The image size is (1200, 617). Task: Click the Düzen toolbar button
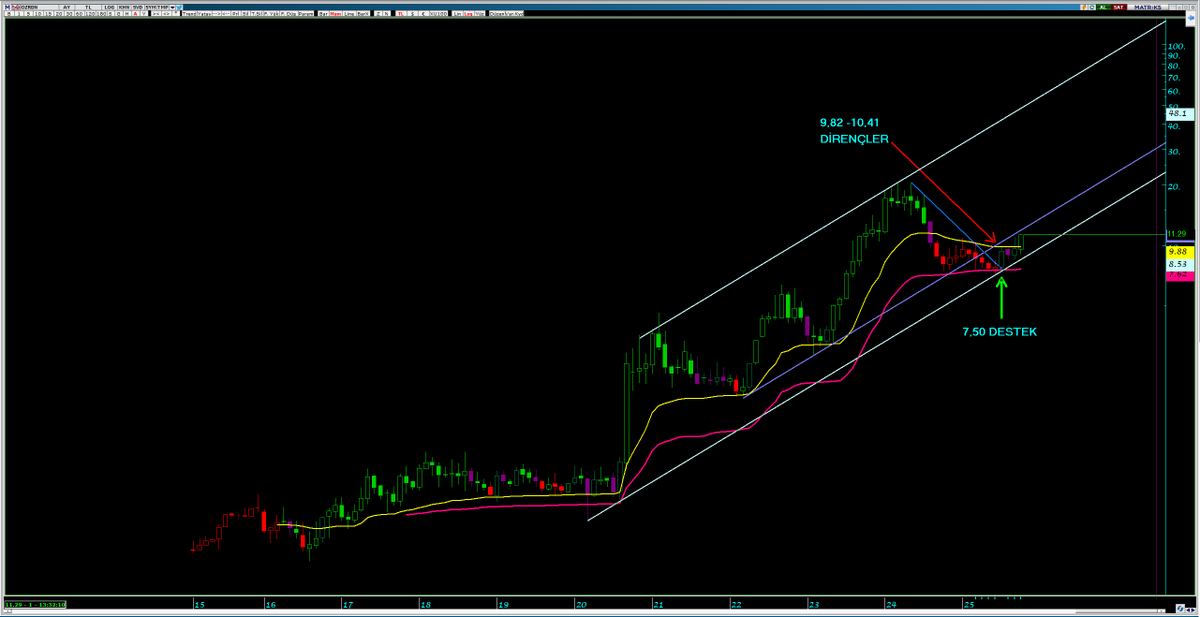[x=497, y=13]
